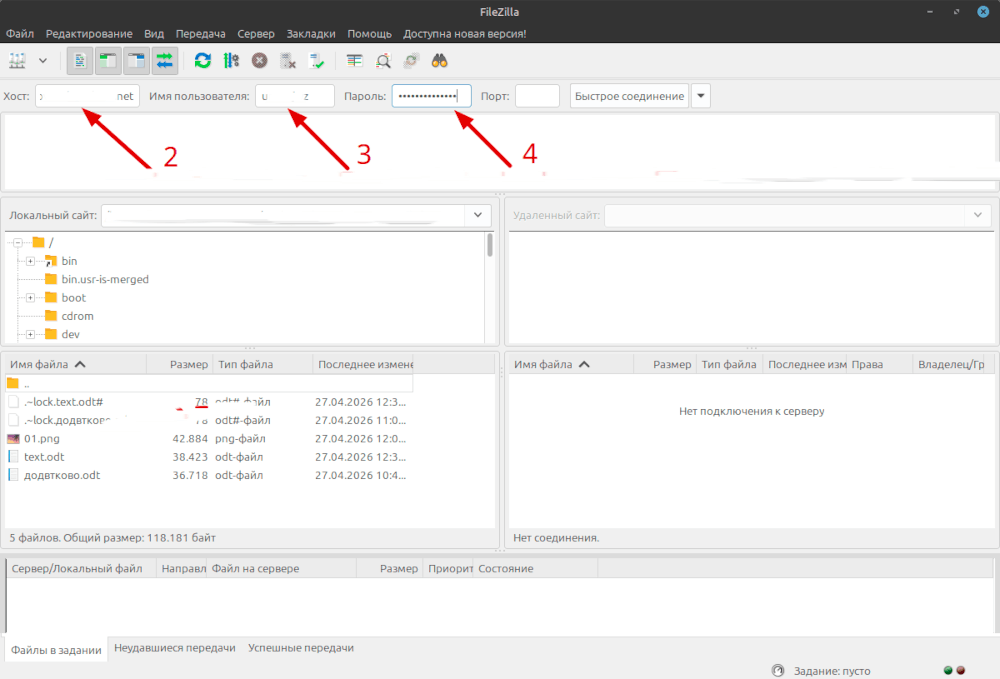Toggle the local directory tree view
This screenshot has height=679, width=1000.
click(108, 61)
